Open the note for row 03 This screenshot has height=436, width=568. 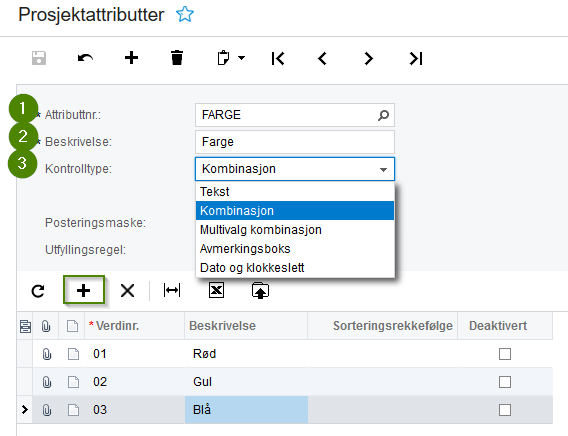click(74, 410)
